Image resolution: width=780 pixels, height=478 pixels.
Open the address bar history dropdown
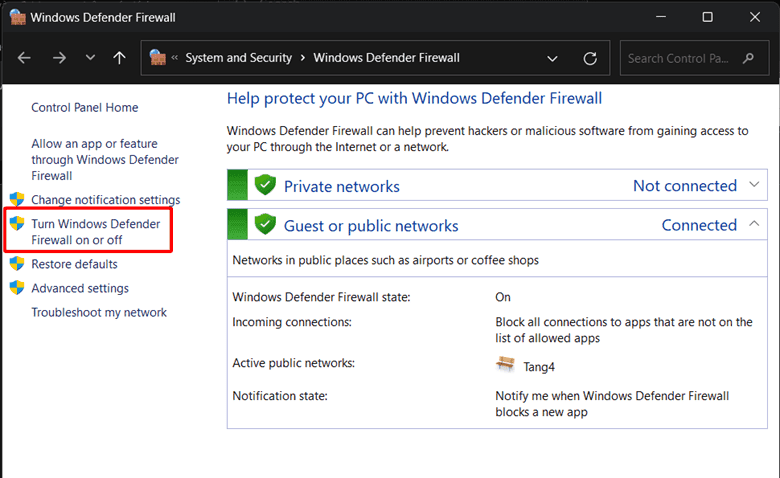point(552,59)
